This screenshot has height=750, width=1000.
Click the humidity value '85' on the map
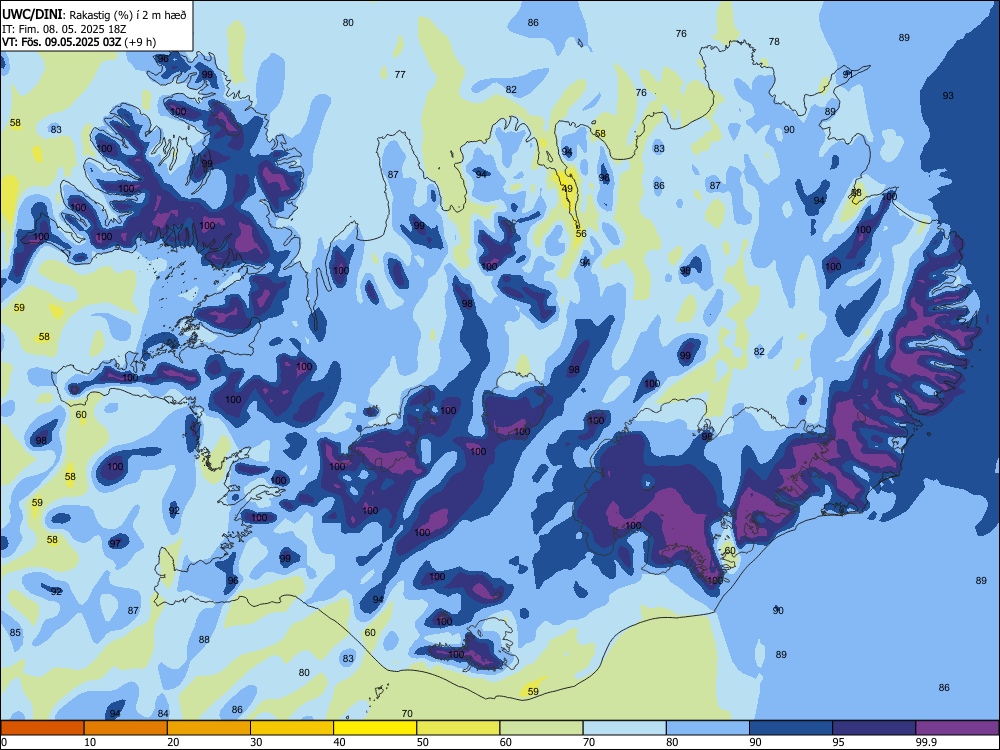tap(15, 633)
